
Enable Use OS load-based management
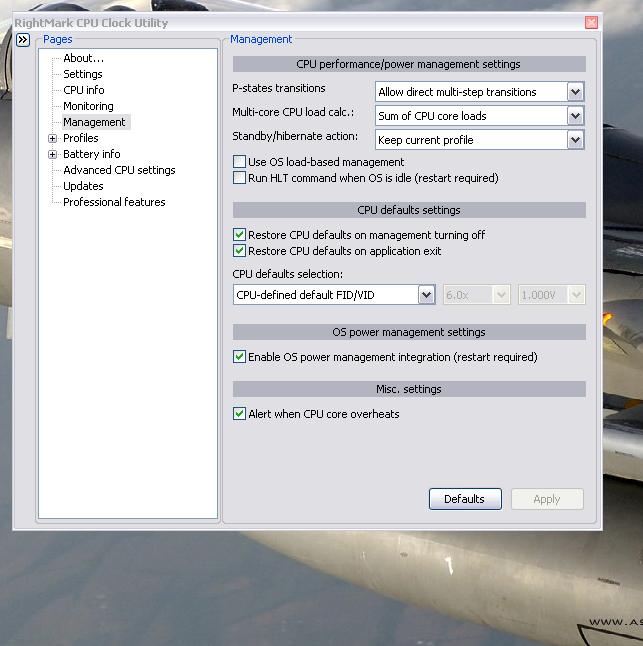pos(239,162)
